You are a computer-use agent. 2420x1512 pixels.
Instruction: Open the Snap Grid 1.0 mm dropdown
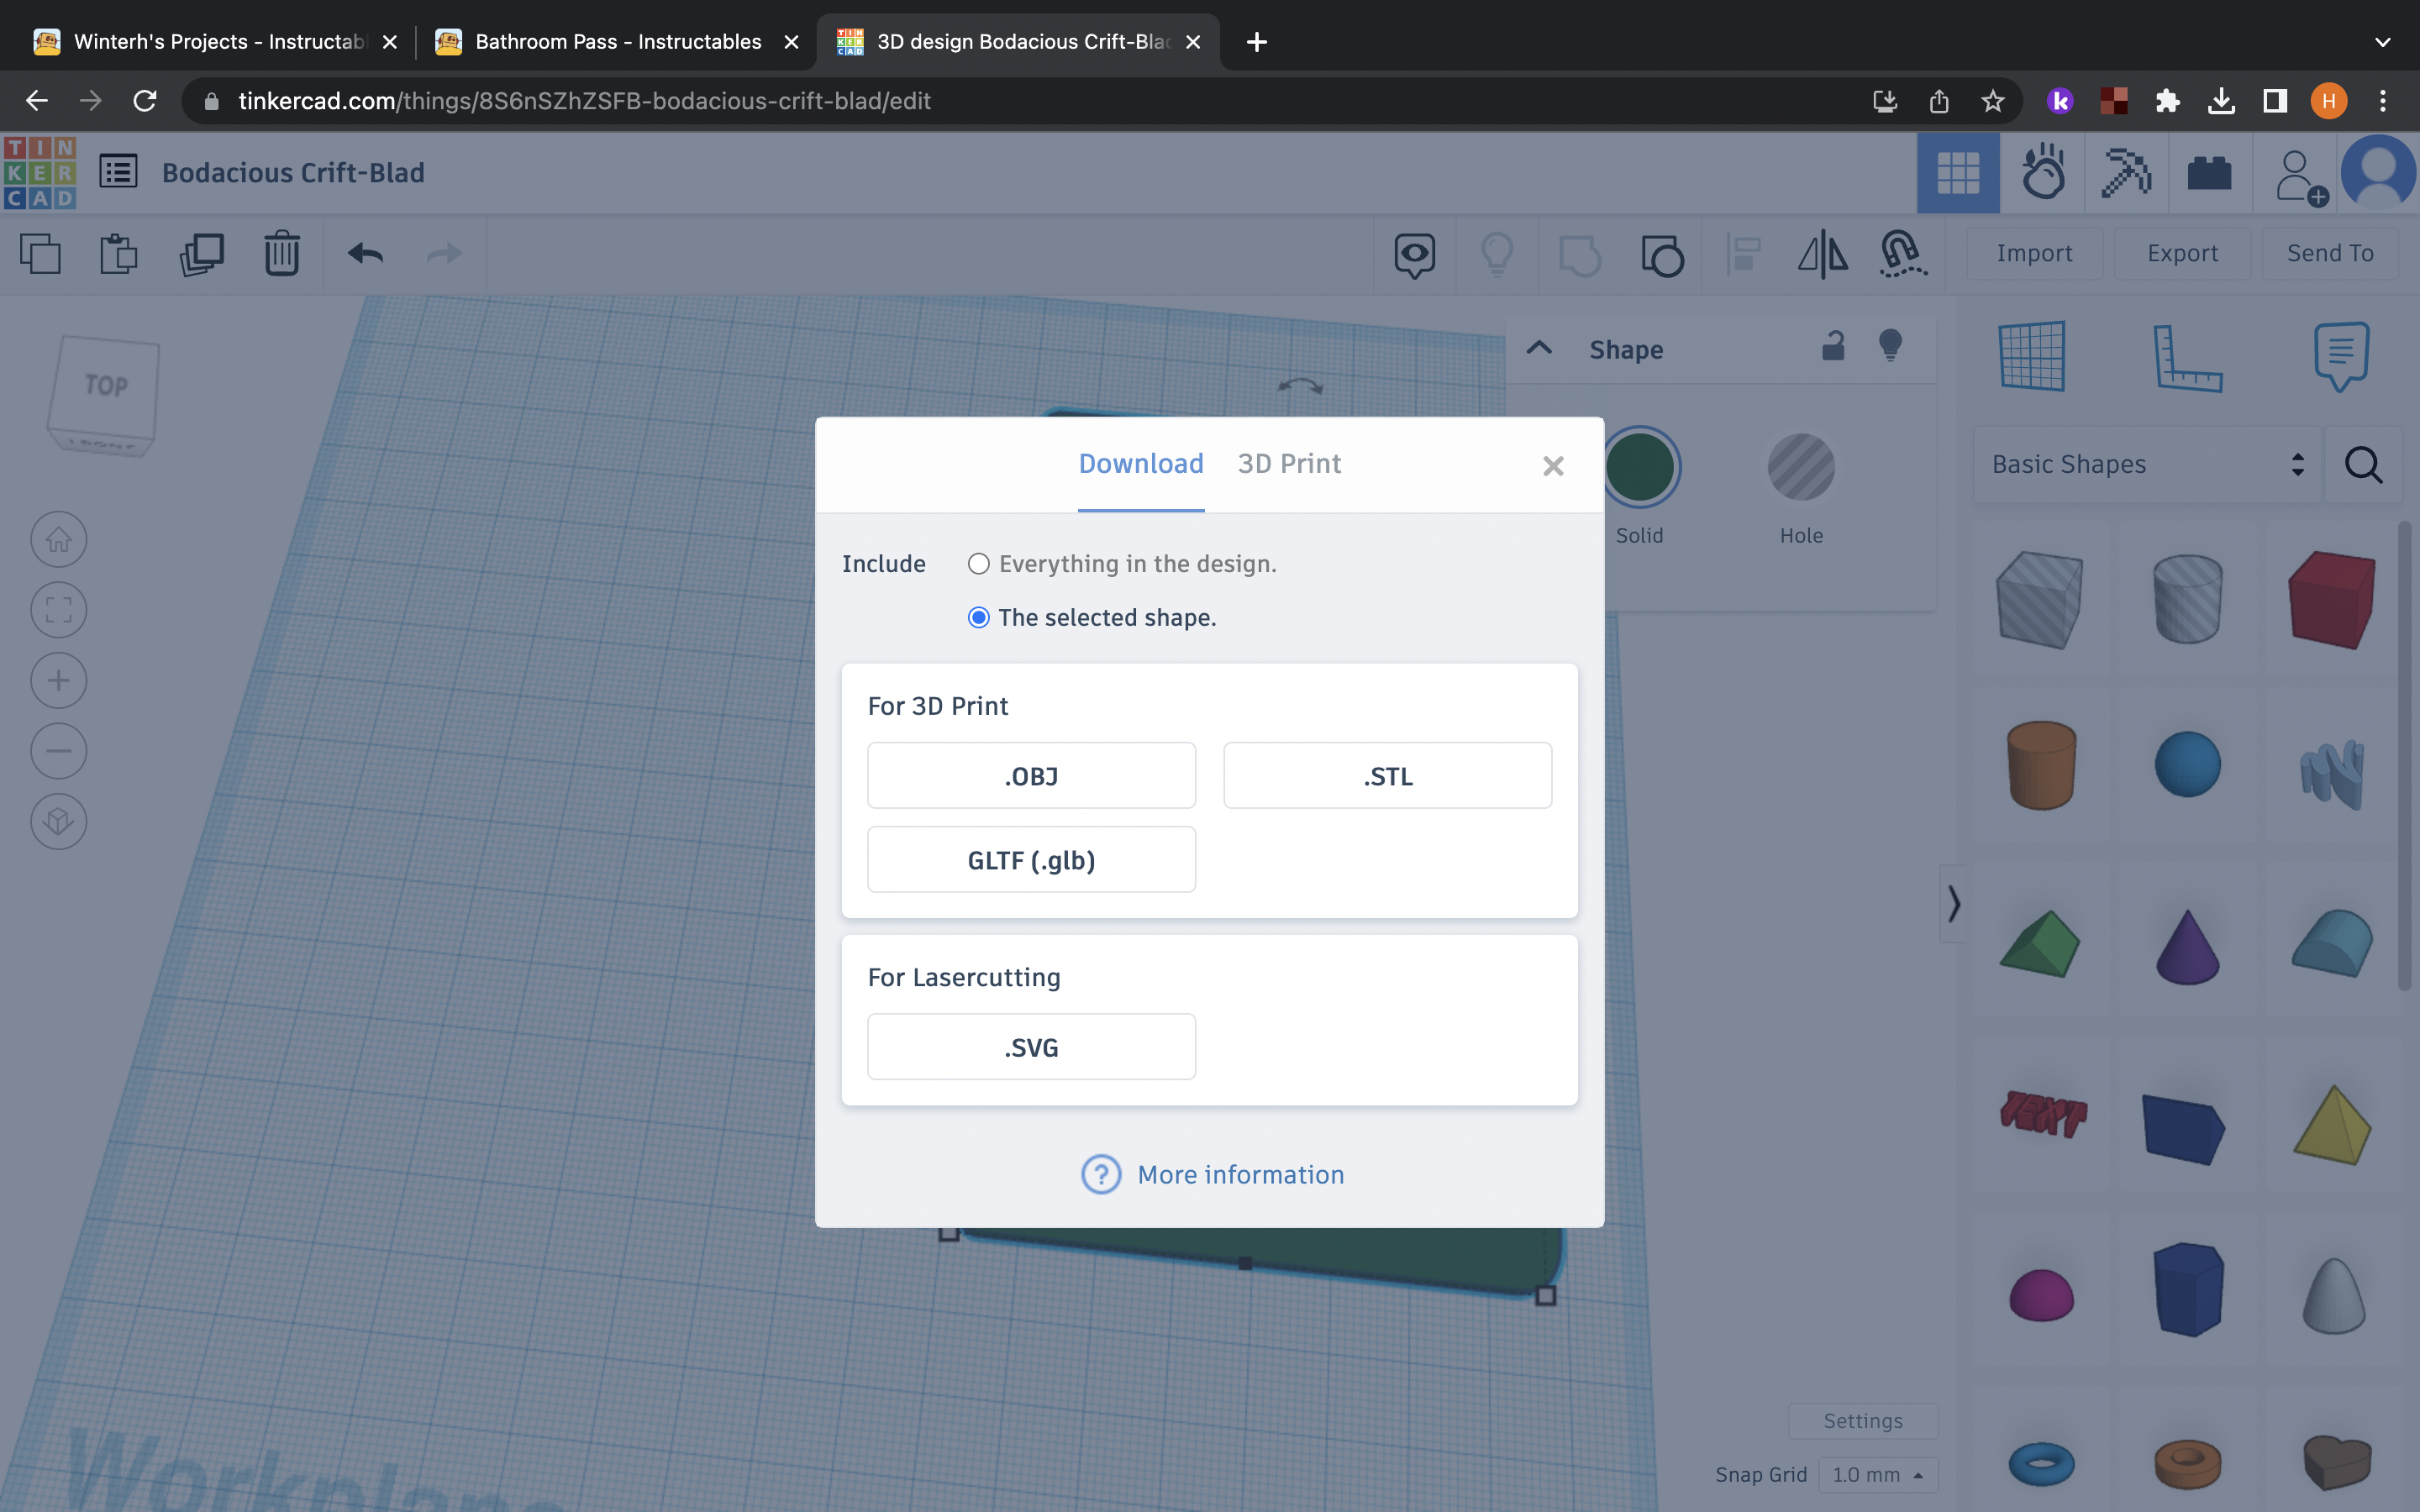(x=1878, y=1475)
